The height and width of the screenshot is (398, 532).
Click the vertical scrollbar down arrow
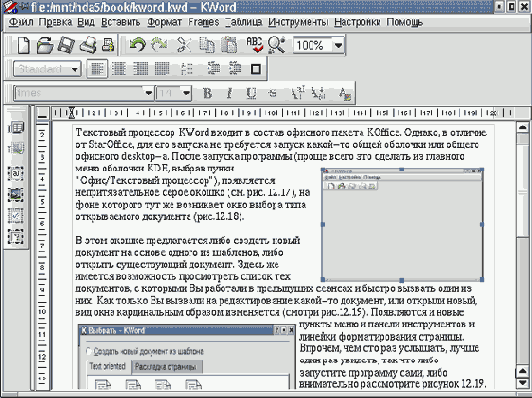(x=523, y=383)
